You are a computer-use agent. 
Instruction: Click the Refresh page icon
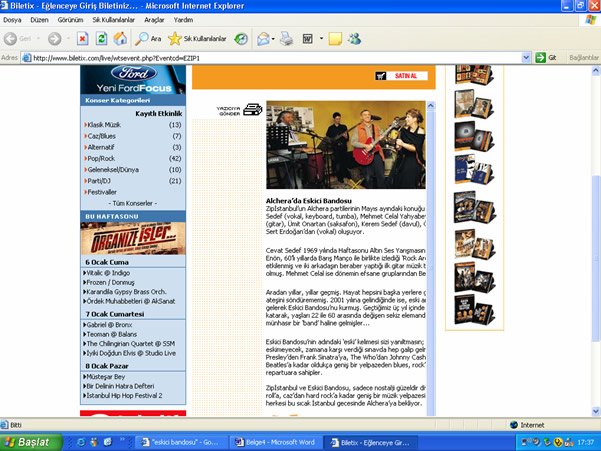[x=101, y=39]
